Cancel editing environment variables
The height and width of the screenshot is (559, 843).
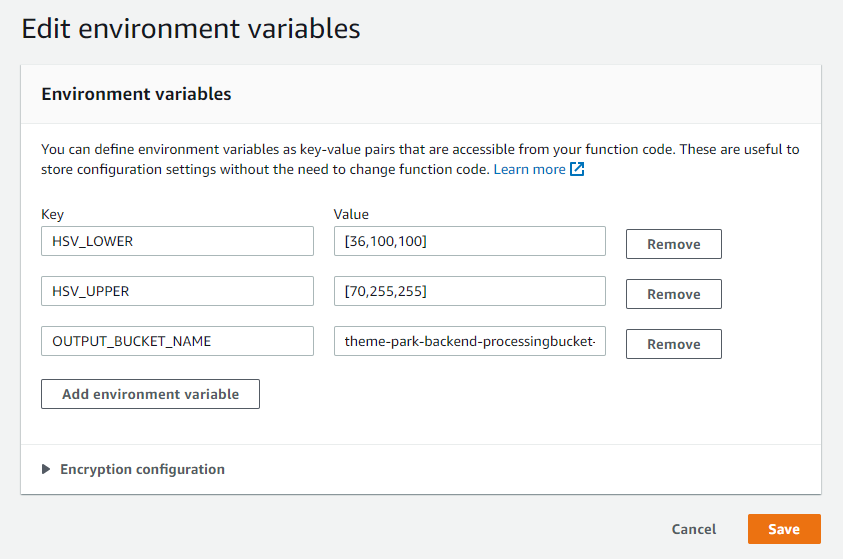(x=694, y=529)
